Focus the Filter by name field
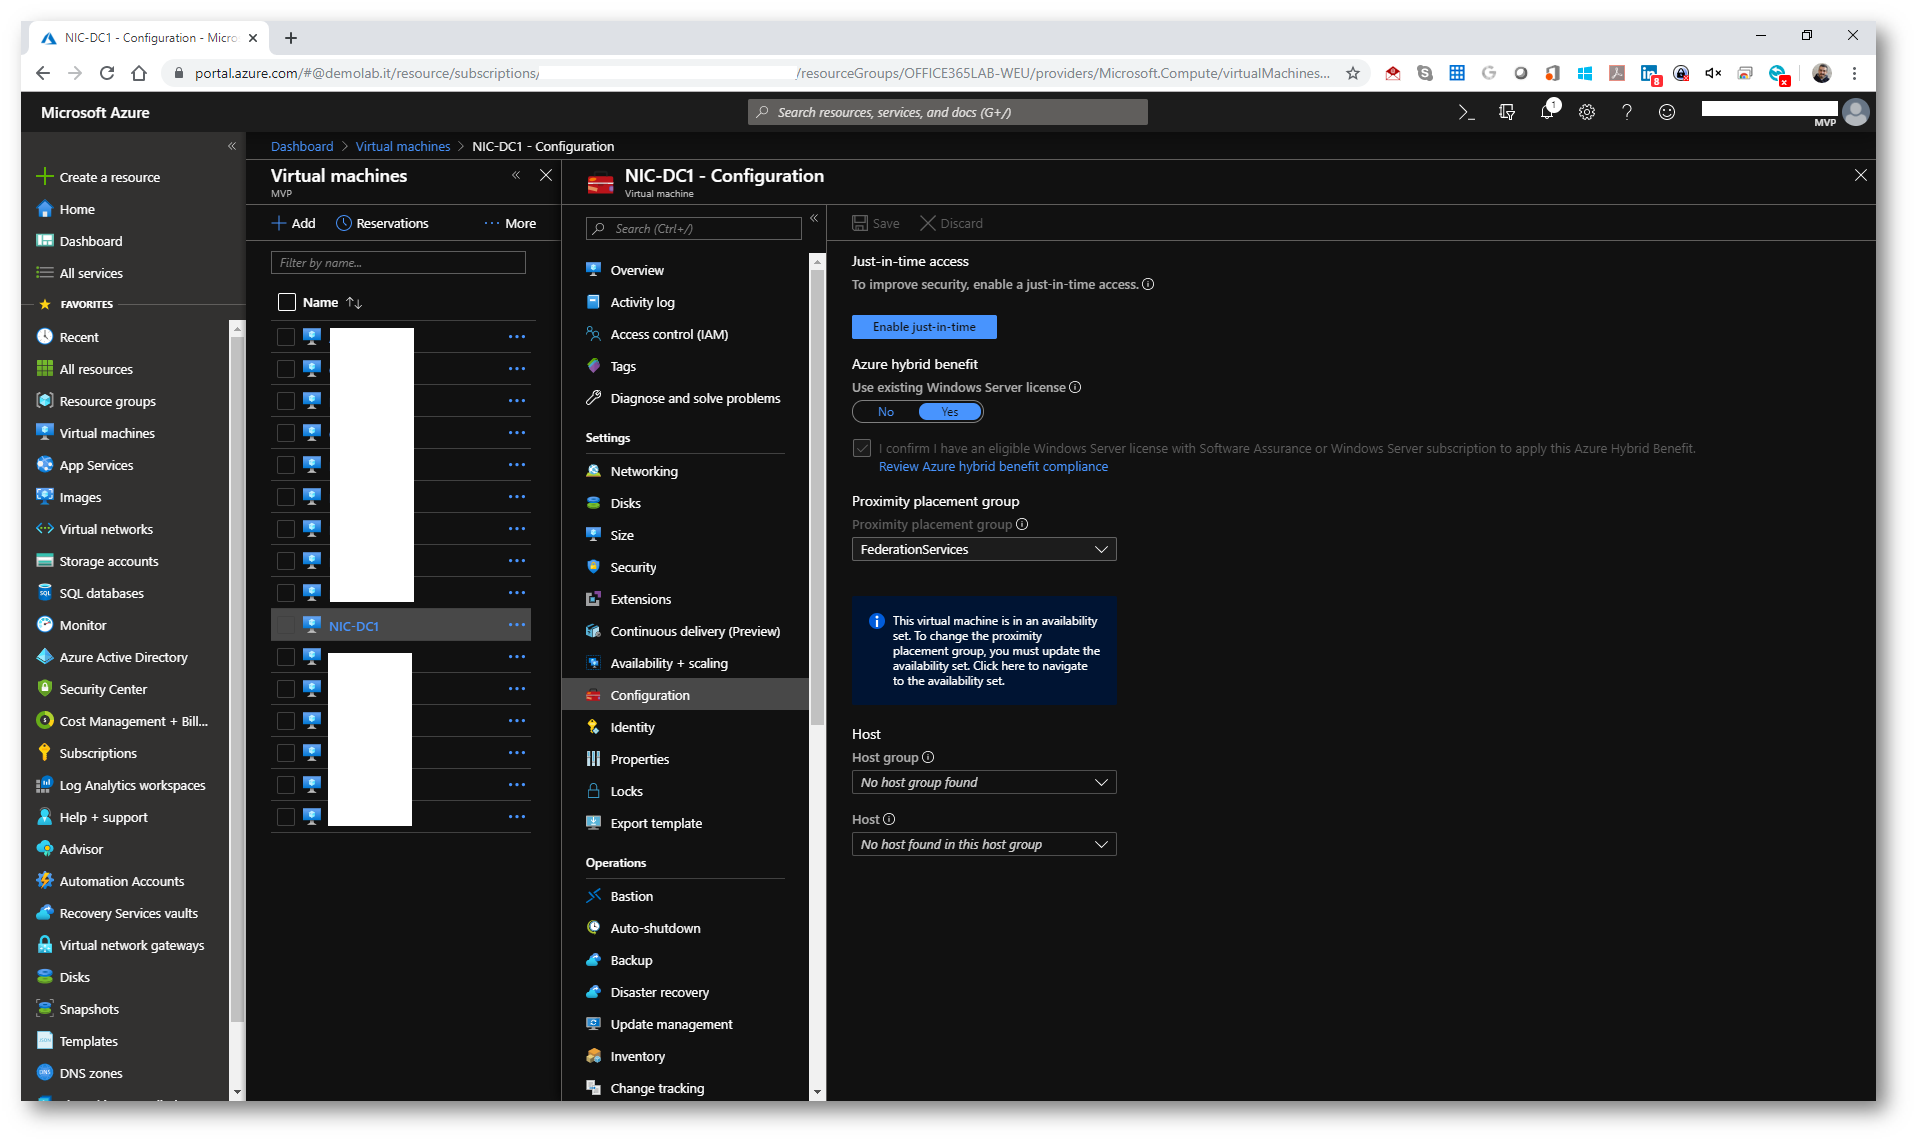1918x1143 pixels. 398,263
